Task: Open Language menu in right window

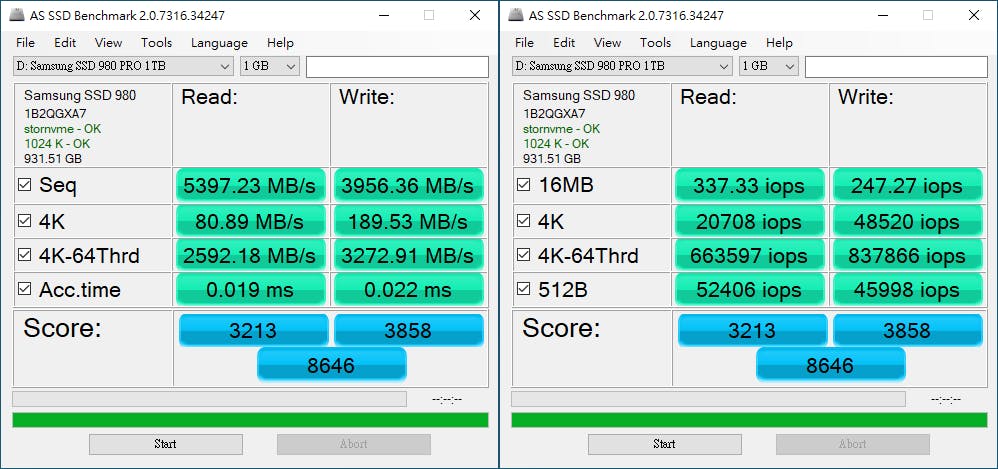Action: (x=718, y=43)
